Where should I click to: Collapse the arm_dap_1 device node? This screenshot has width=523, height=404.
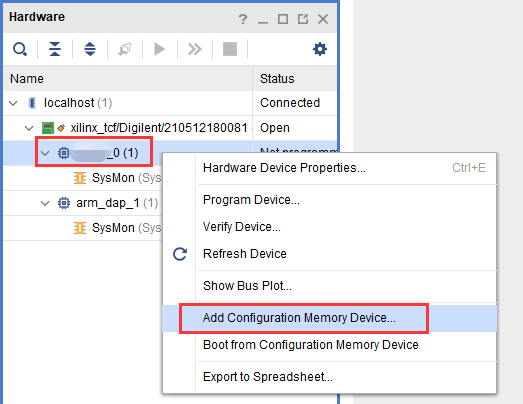[x=45, y=203]
